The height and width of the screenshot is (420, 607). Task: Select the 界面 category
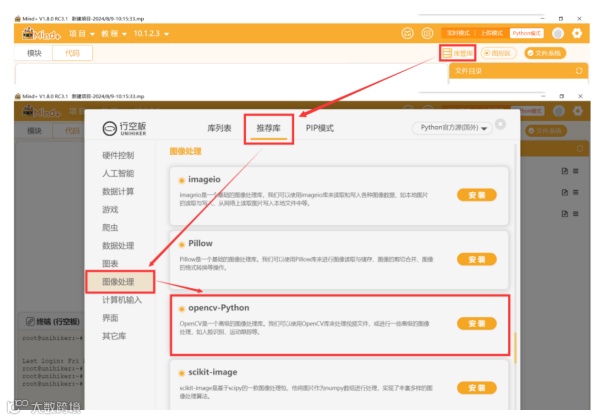pyautogui.click(x=110, y=318)
